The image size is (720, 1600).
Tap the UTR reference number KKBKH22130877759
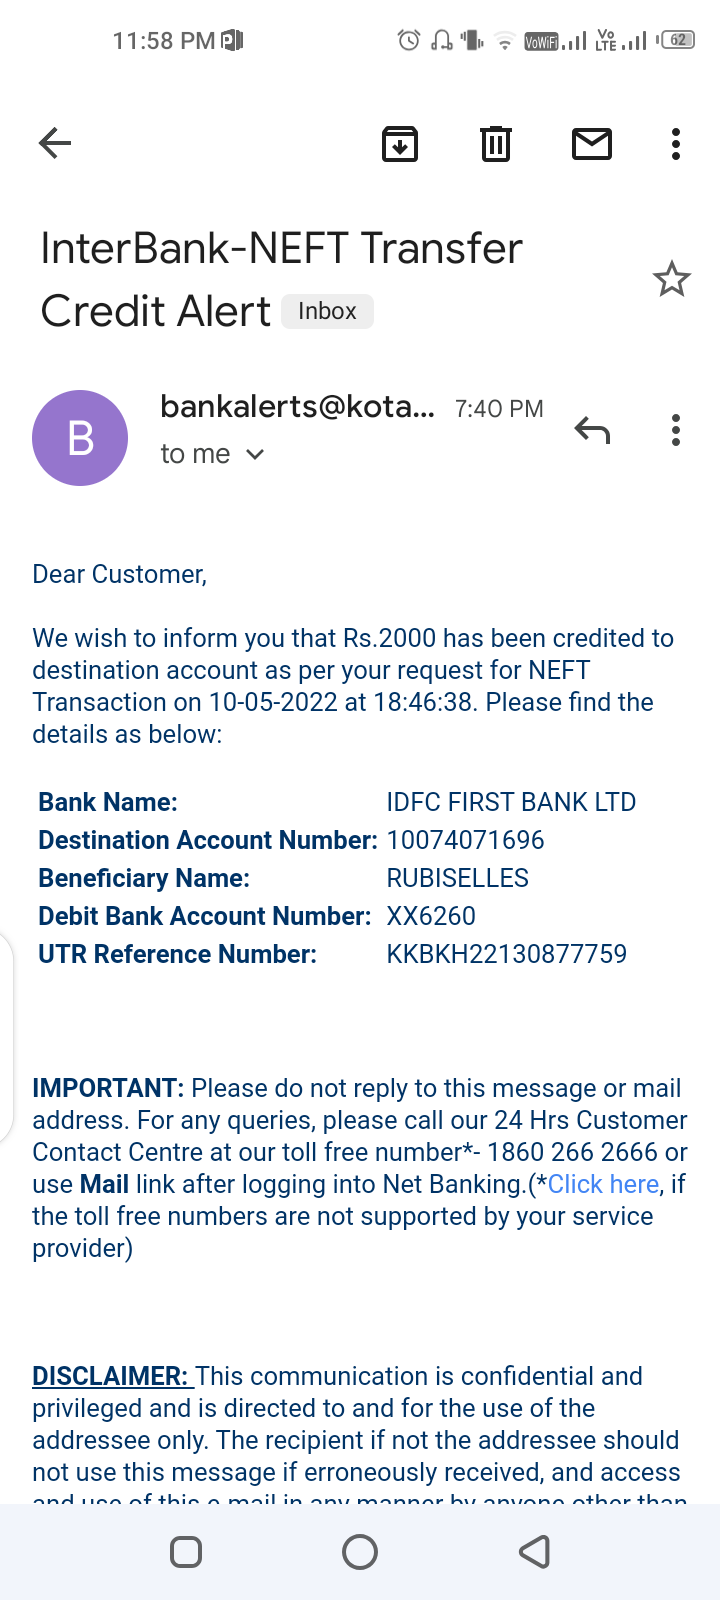tap(506, 954)
